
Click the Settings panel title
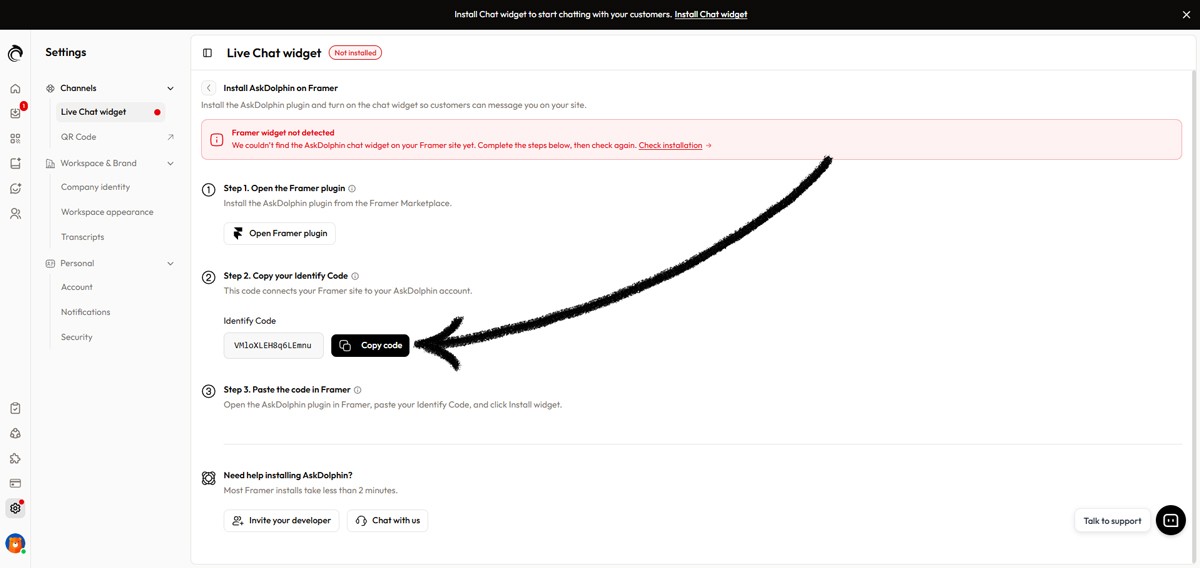point(66,52)
